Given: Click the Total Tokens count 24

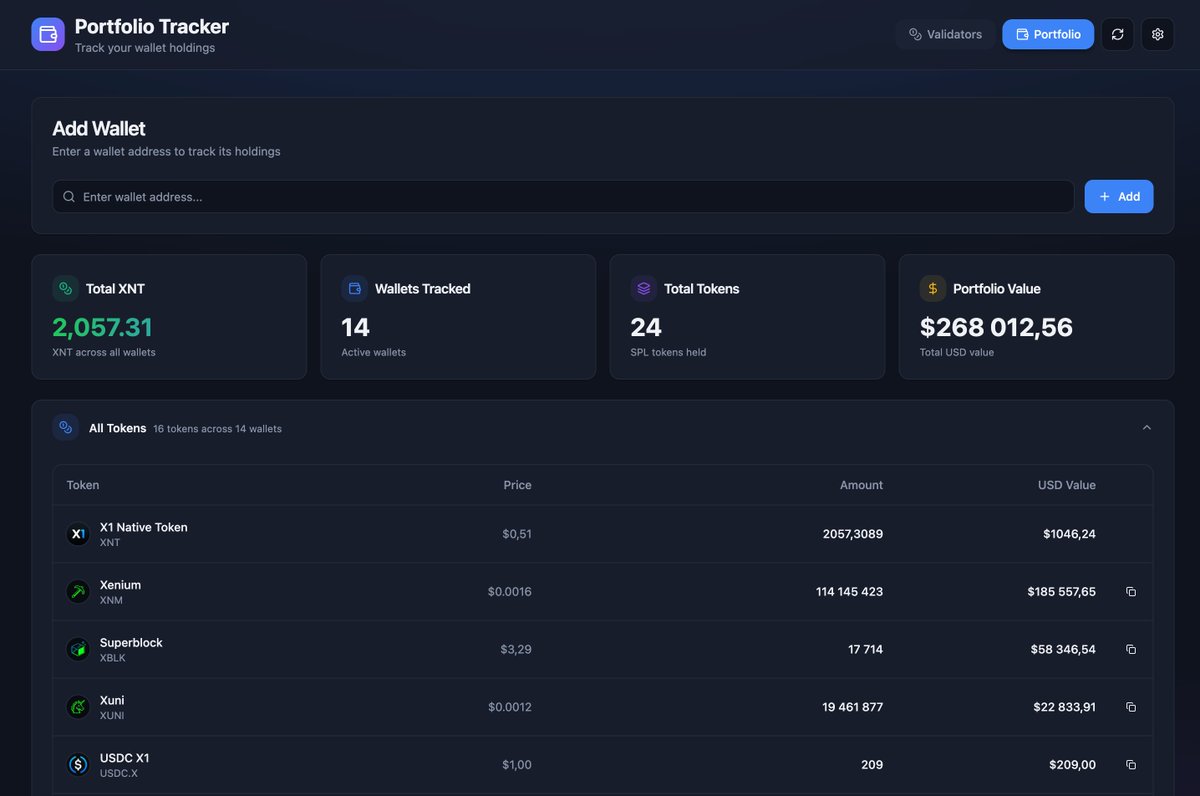Looking at the screenshot, I should [646, 327].
